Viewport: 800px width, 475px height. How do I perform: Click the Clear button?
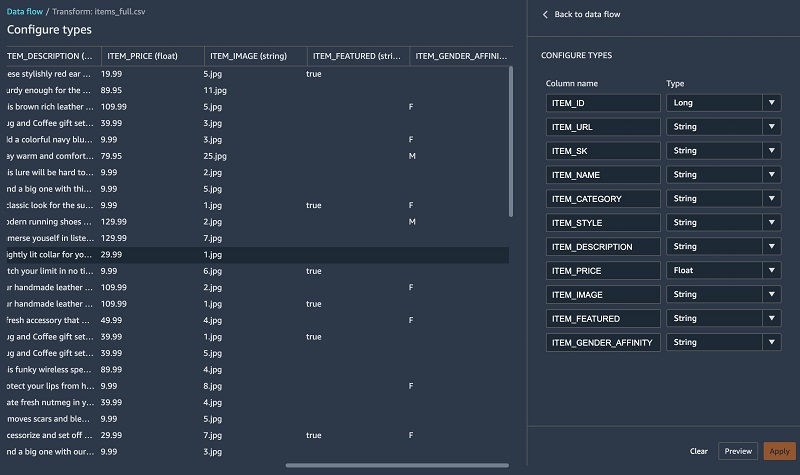pos(698,451)
